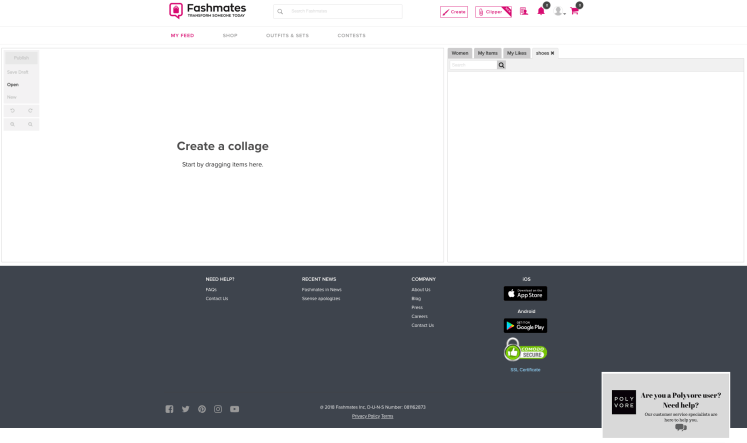
Task: Click Save Draft
Action: point(18,72)
